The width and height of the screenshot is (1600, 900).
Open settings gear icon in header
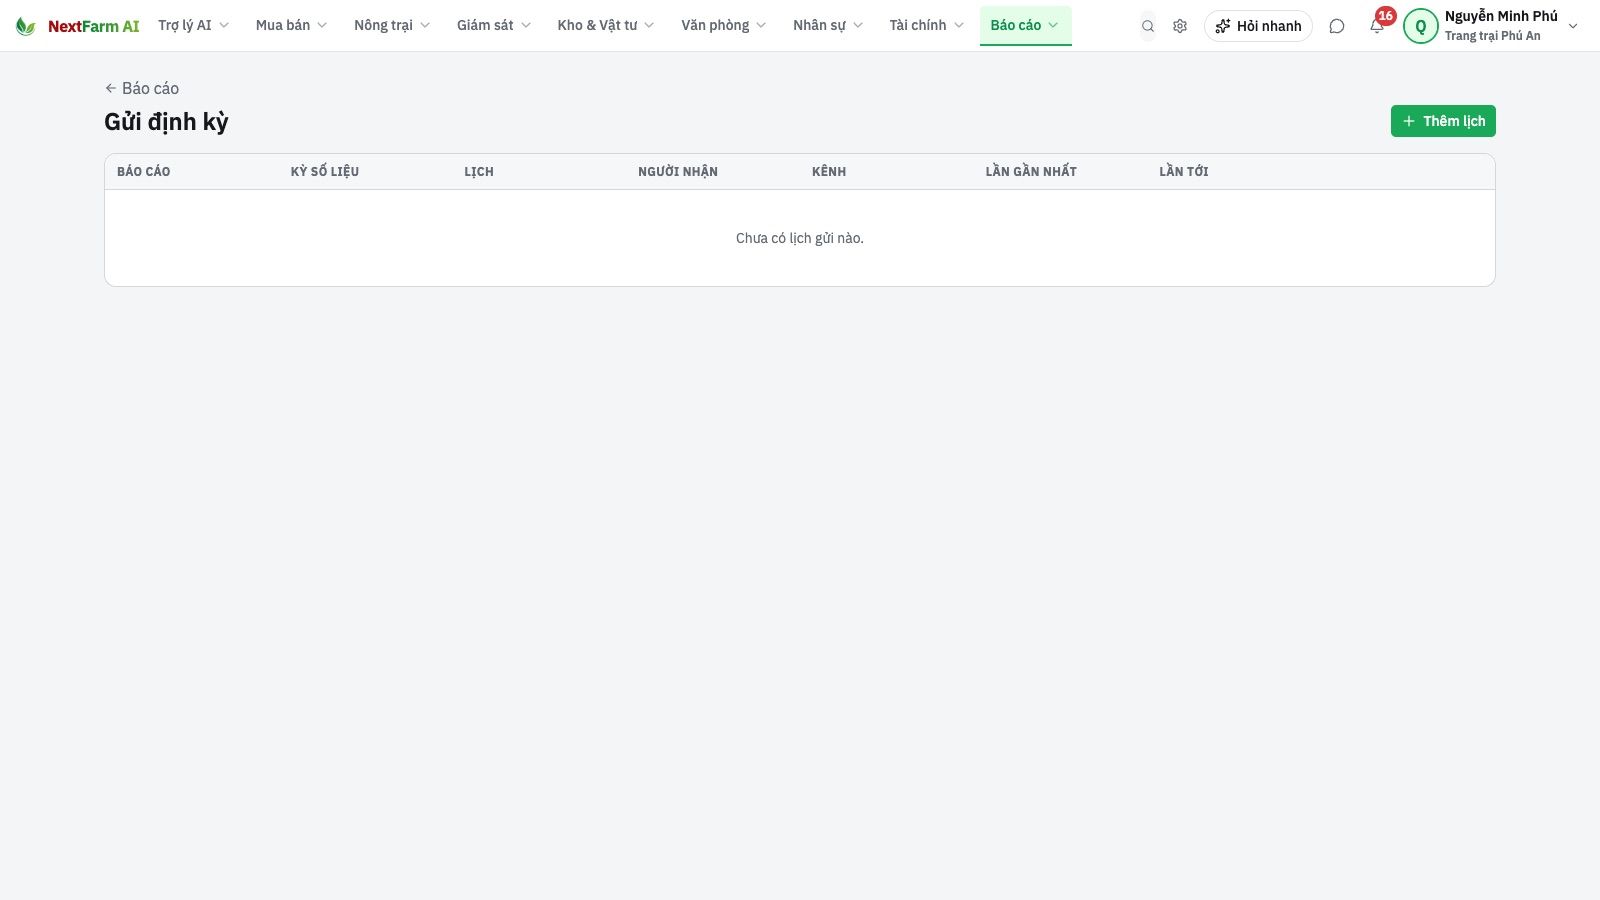coord(1180,26)
